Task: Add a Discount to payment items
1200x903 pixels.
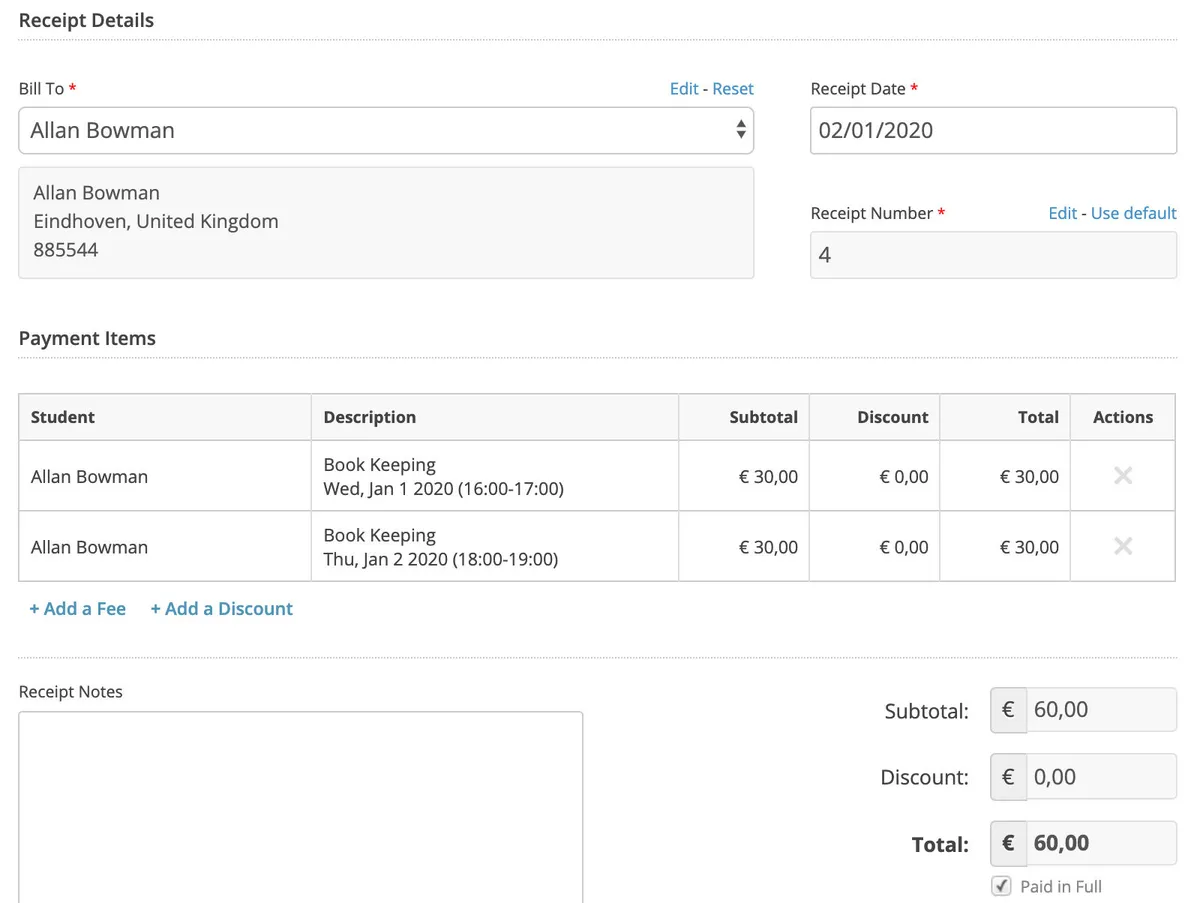Action: (222, 609)
